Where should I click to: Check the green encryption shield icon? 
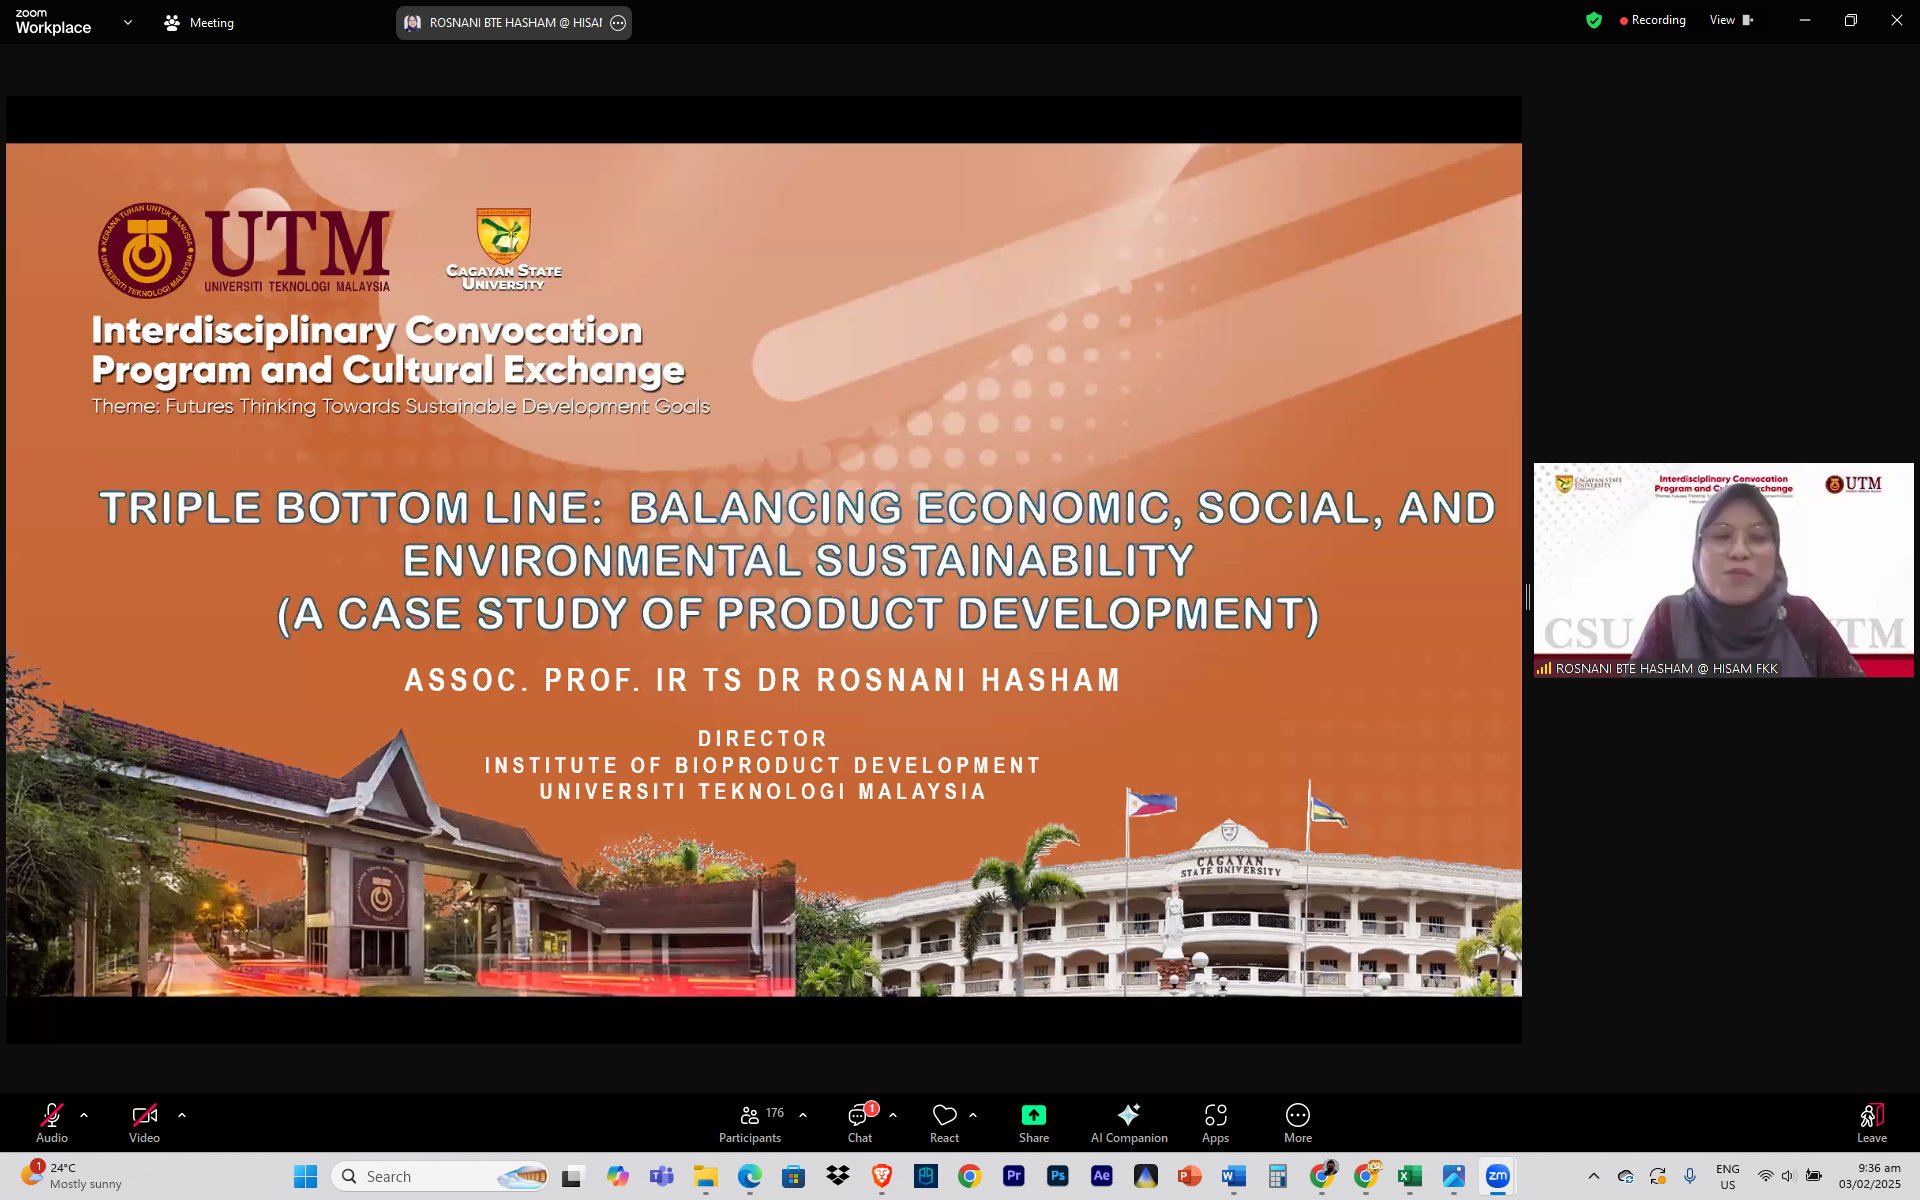point(1594,20)
